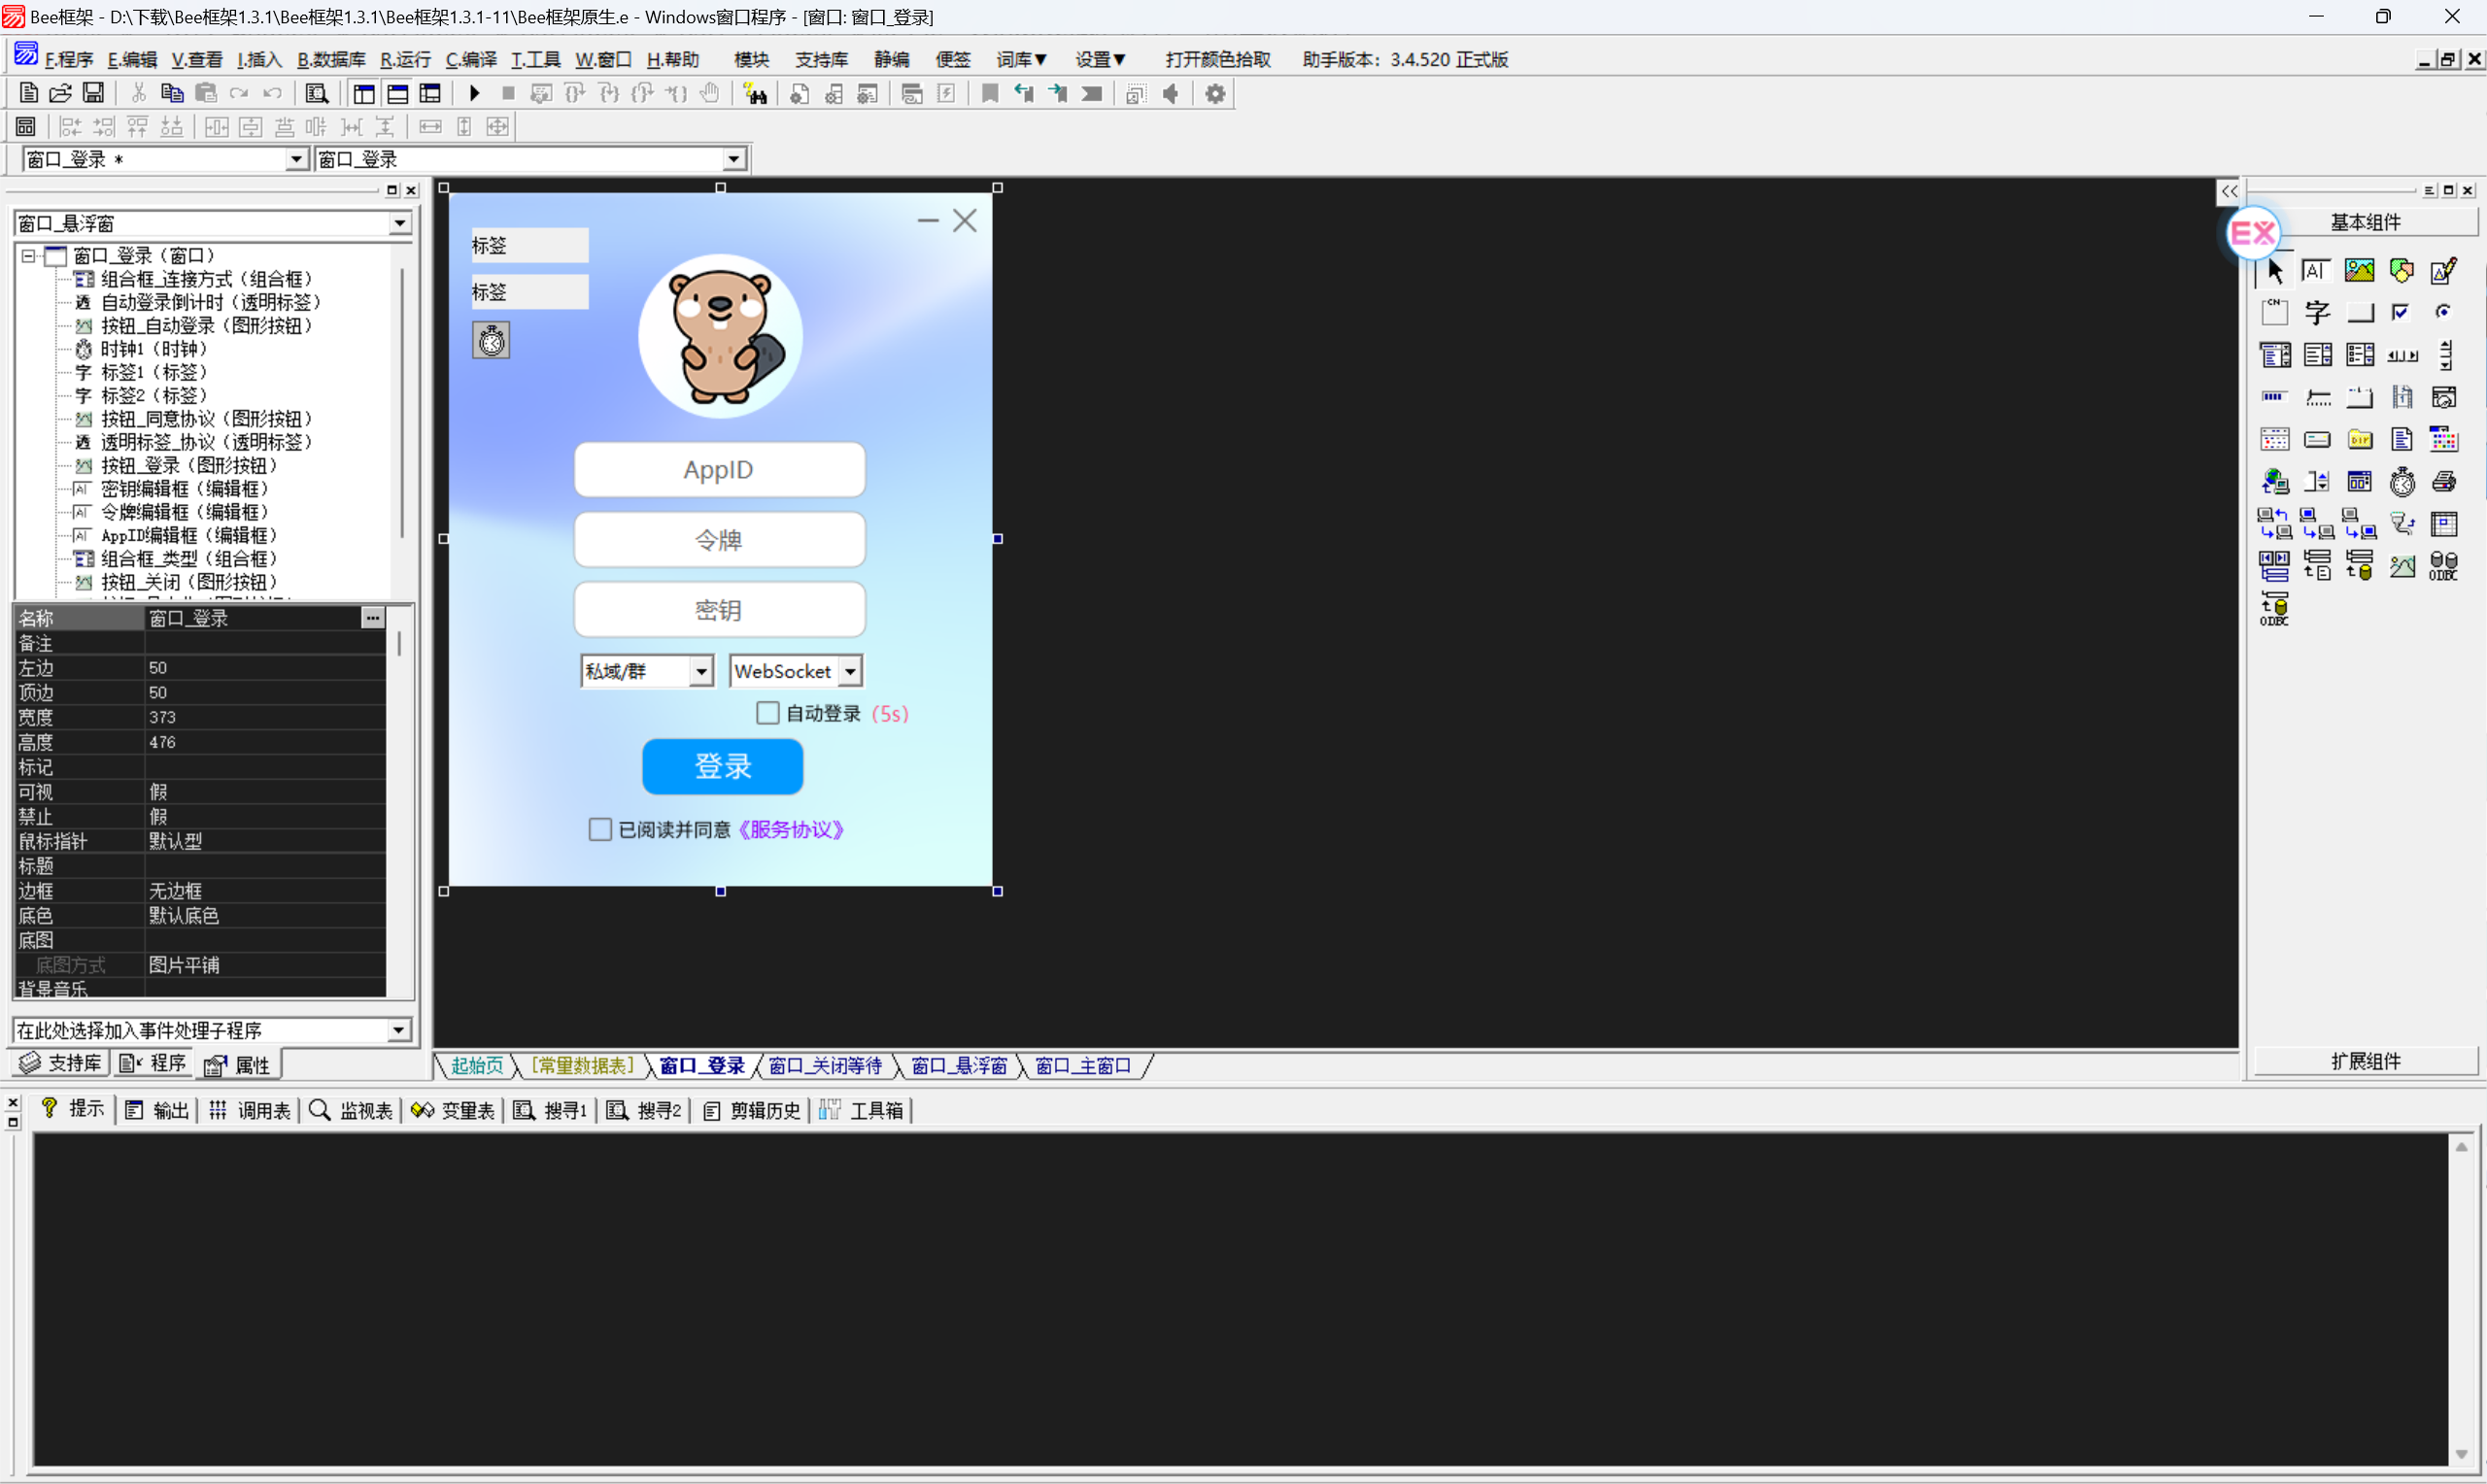Expand the event handler selection dropdown
The image size is (2487, 1484).
pos(398,1030)
